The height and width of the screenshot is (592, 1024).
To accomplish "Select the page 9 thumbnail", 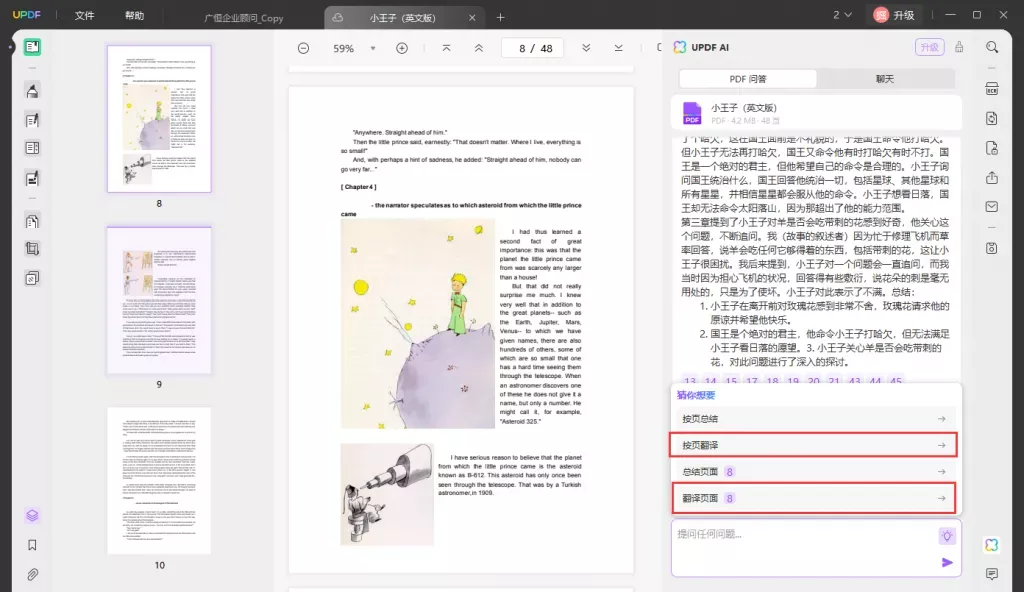I will pyautogui.click(x=159, y=301).
